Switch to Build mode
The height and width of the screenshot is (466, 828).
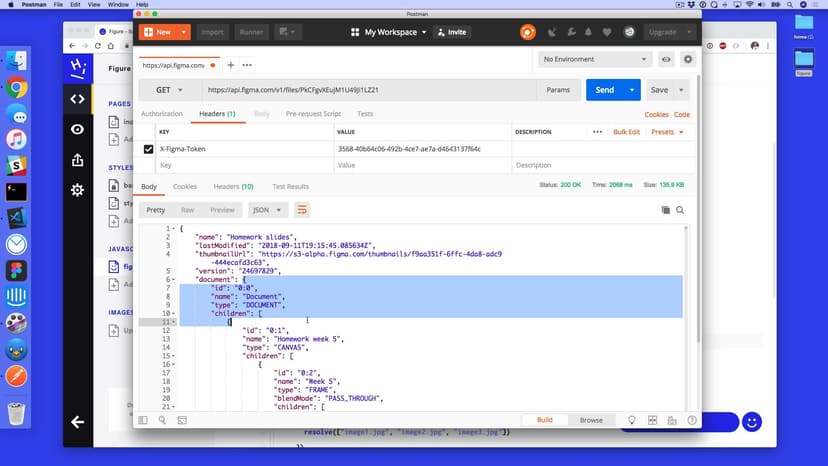(544, 420)
